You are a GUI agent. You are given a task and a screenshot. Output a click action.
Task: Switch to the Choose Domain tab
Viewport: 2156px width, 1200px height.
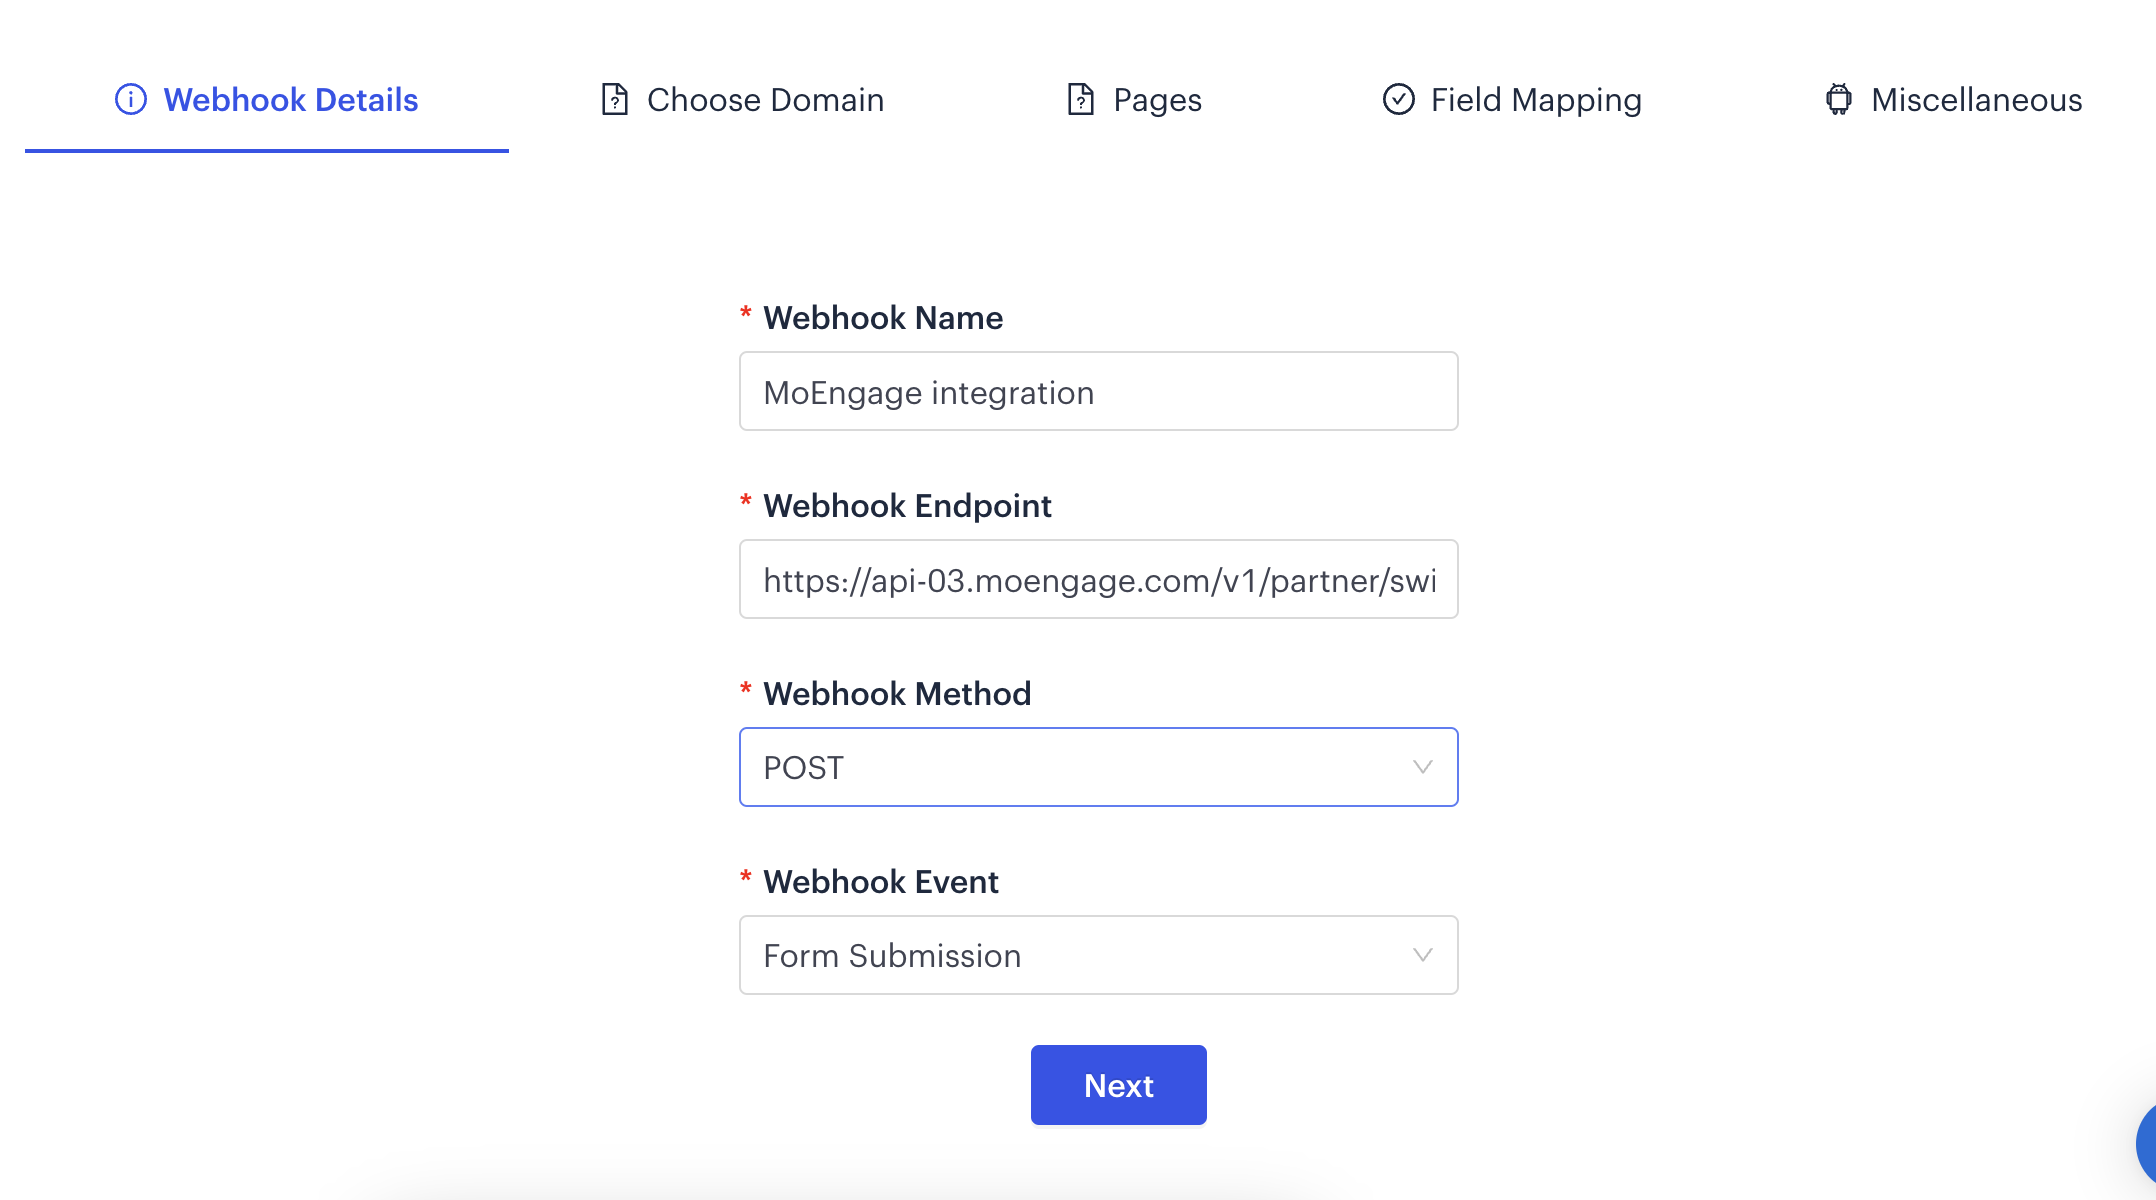765,99
